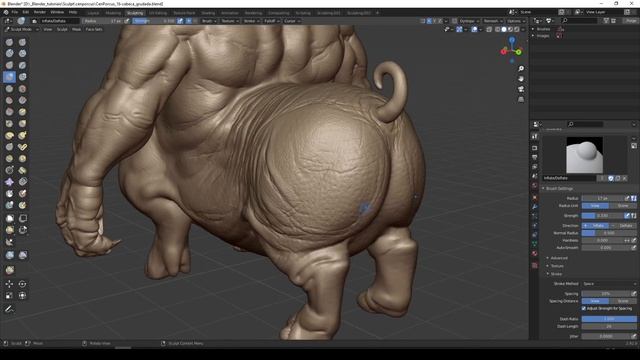Open the World properties tab icon
The width and height of the screenshot is (640, 360).
(535, 186)
